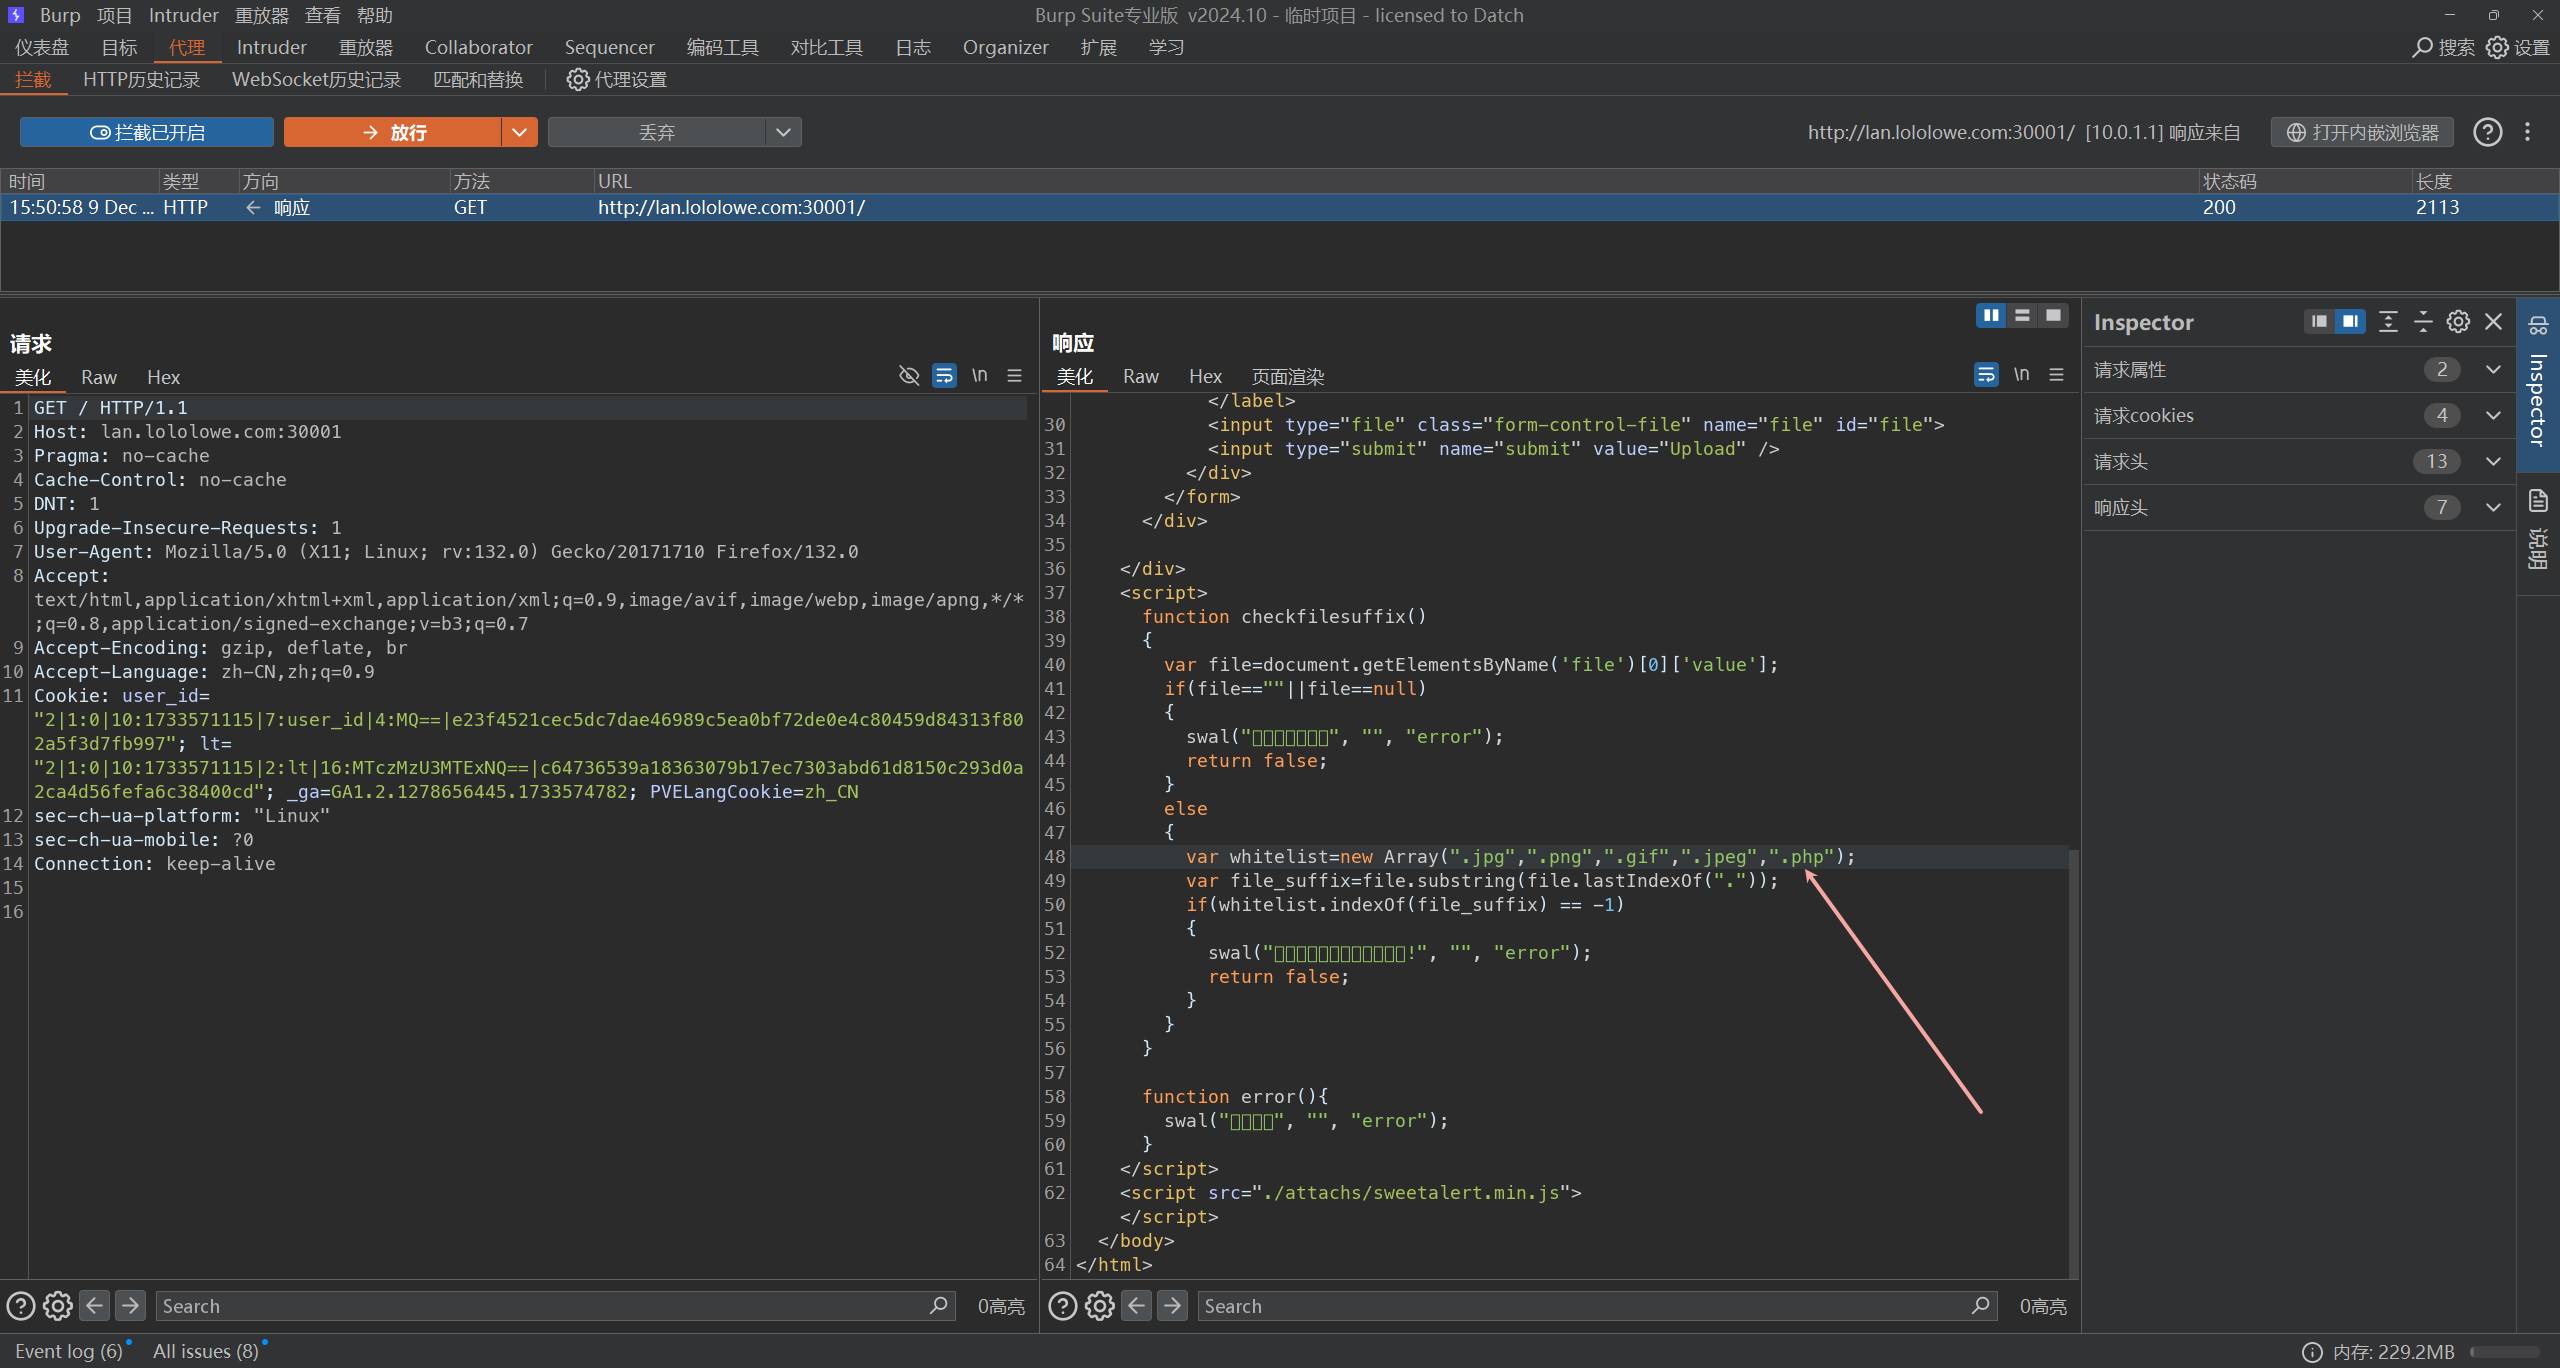Open the HTTP history tab

click(141, 79)
